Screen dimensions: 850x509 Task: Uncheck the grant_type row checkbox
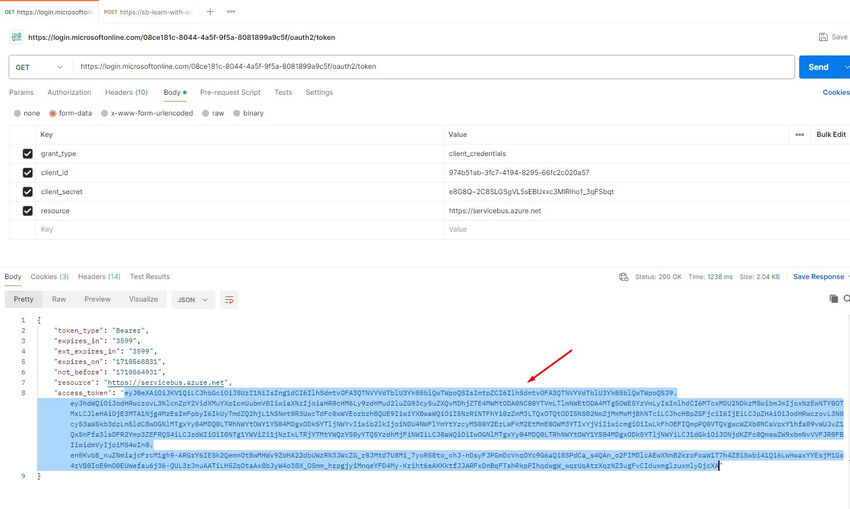(27, 154)
